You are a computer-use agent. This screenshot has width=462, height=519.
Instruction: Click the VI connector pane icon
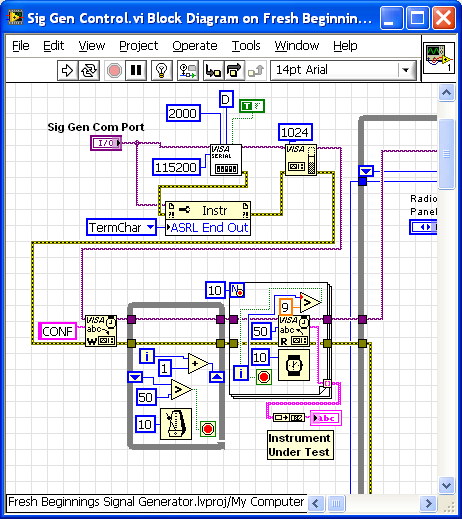439,58
